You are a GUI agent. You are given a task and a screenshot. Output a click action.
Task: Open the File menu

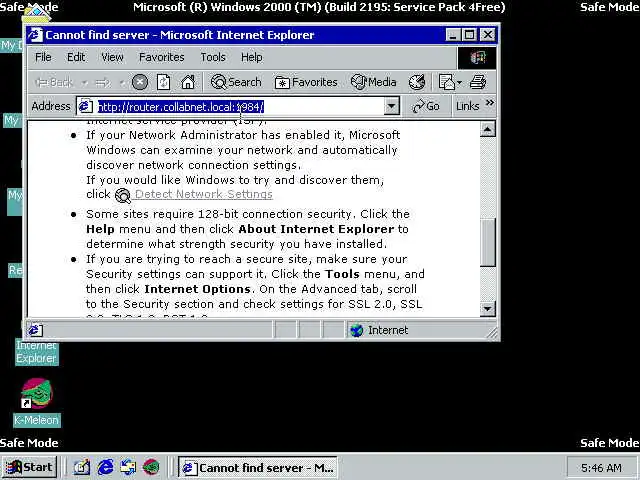43,57
